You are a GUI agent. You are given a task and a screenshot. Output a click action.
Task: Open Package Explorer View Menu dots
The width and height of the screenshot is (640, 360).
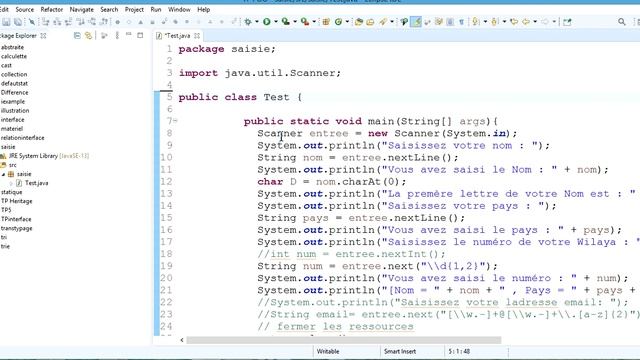click(x=117, y=36)
